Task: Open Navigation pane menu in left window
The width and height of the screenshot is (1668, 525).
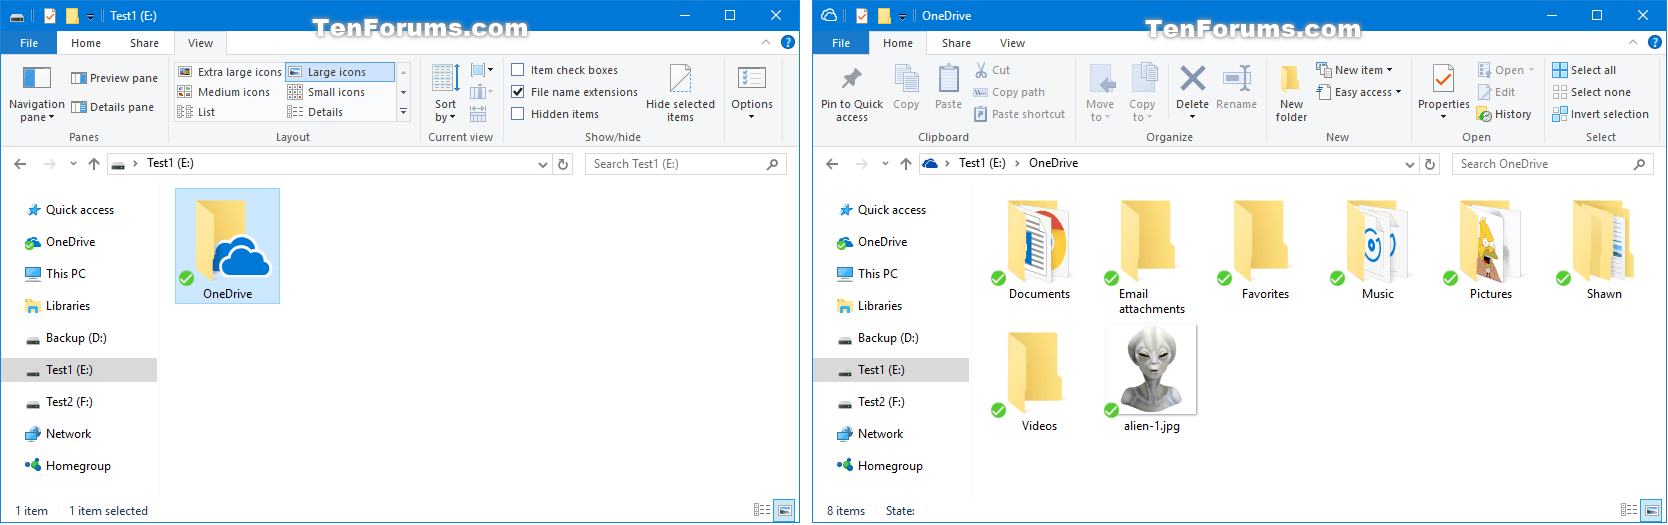Action: click(x=36, y=95)
